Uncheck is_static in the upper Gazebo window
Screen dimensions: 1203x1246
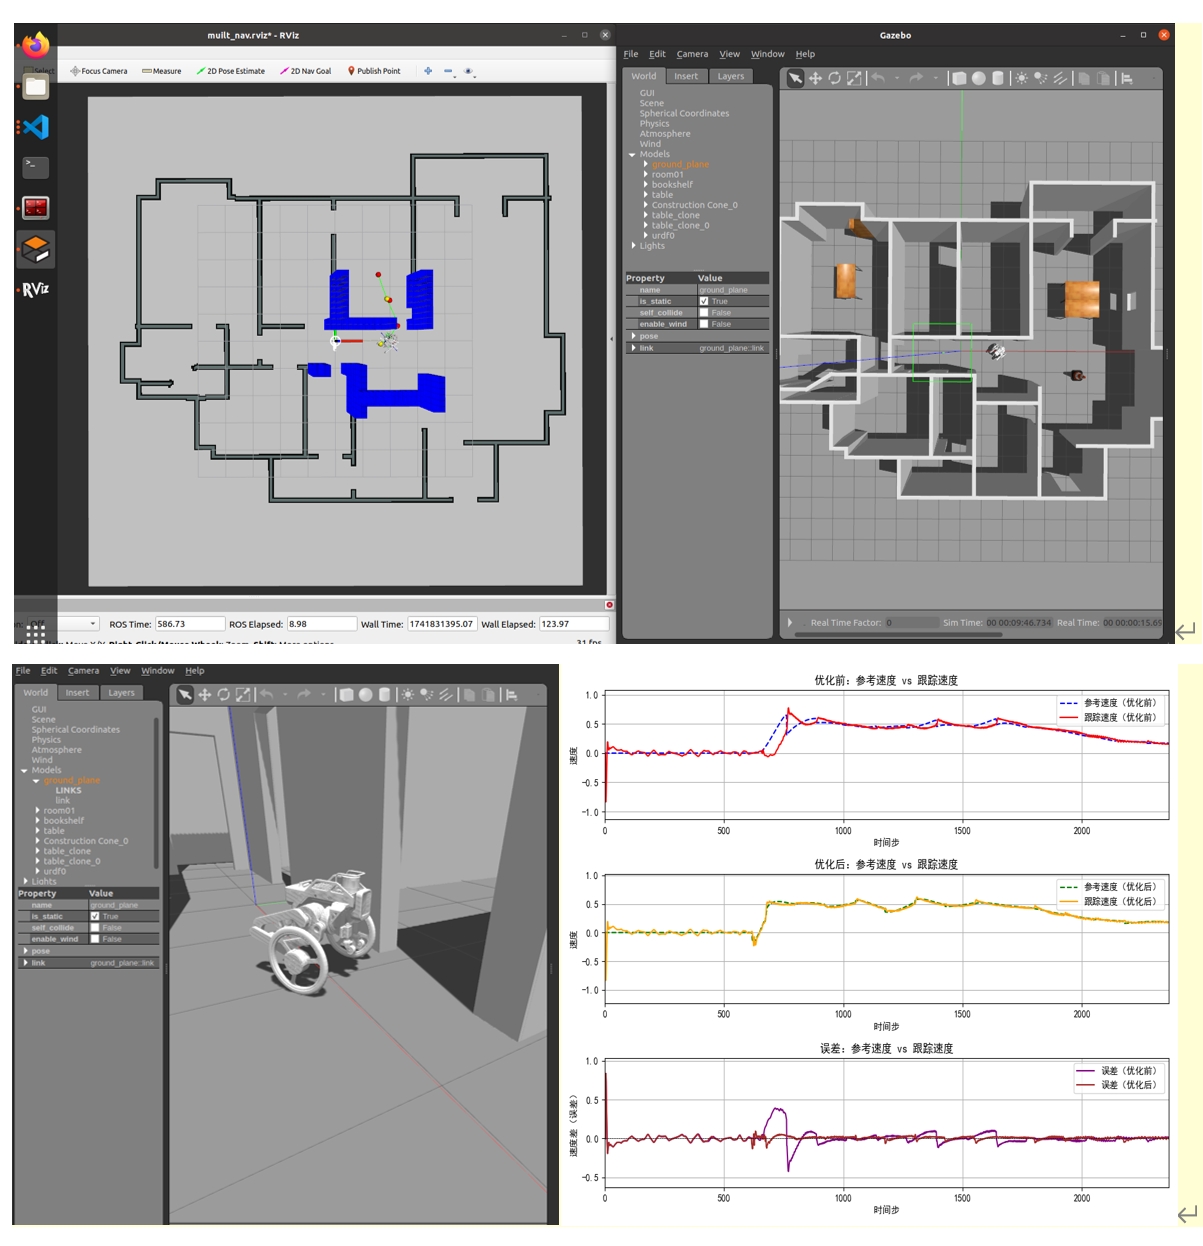point(704,301)
